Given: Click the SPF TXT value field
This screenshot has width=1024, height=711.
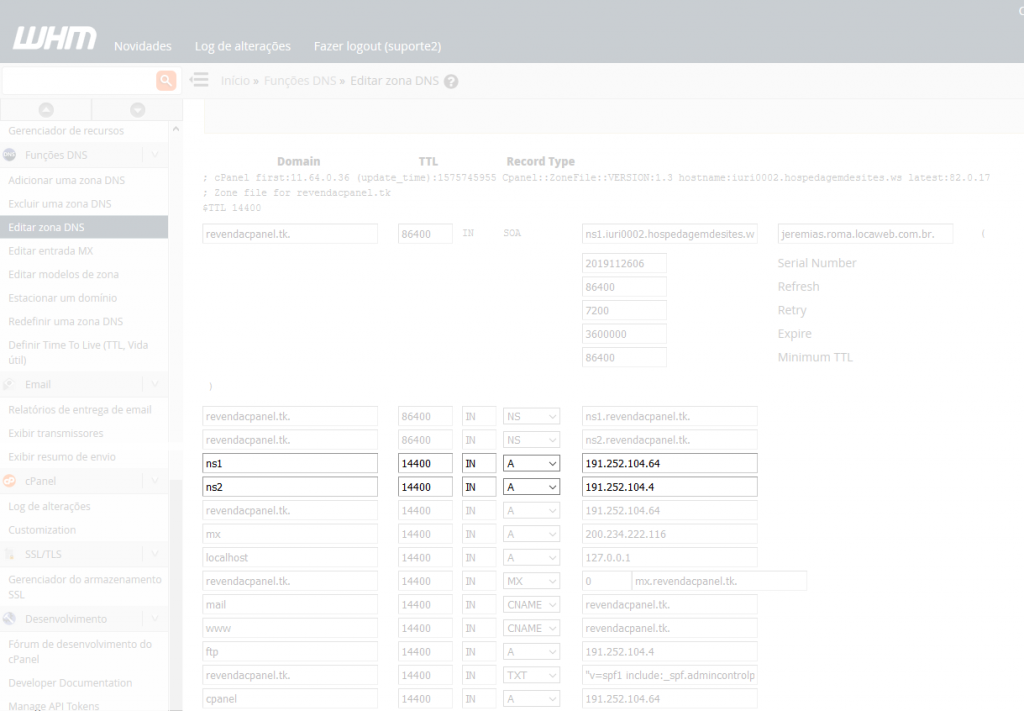Looking at the screenshot, I should (669, 675).
